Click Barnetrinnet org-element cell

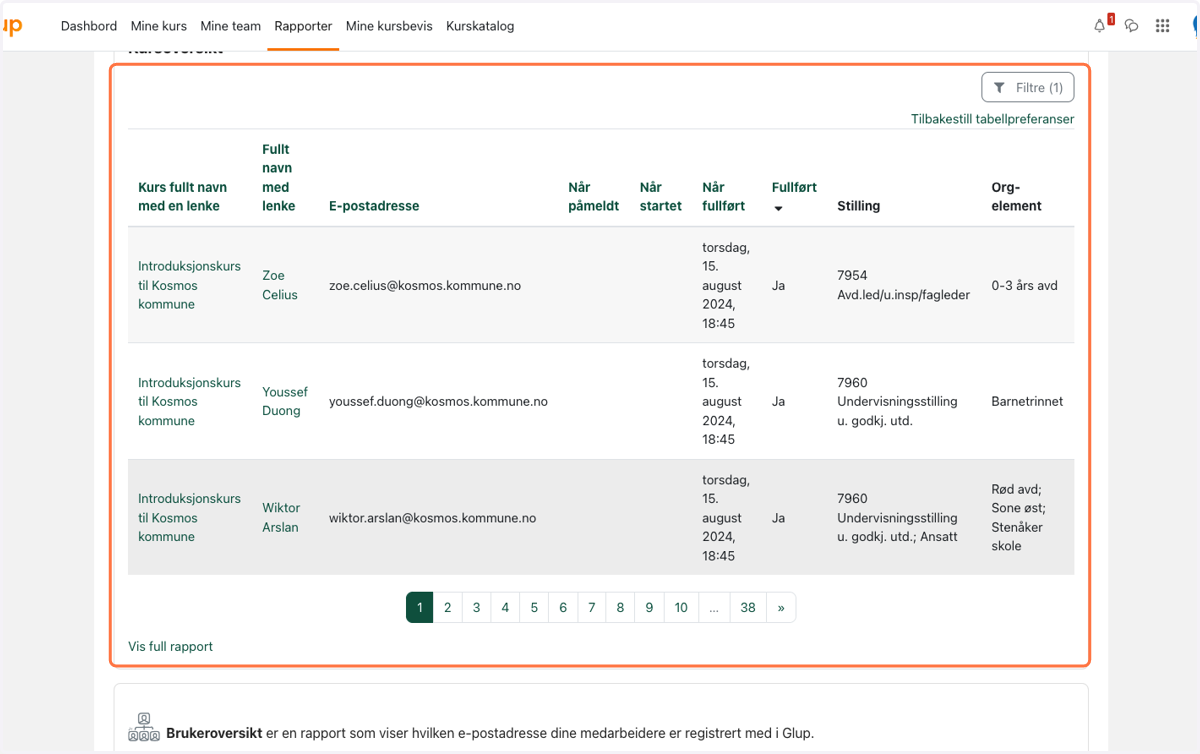point(1027,401)
